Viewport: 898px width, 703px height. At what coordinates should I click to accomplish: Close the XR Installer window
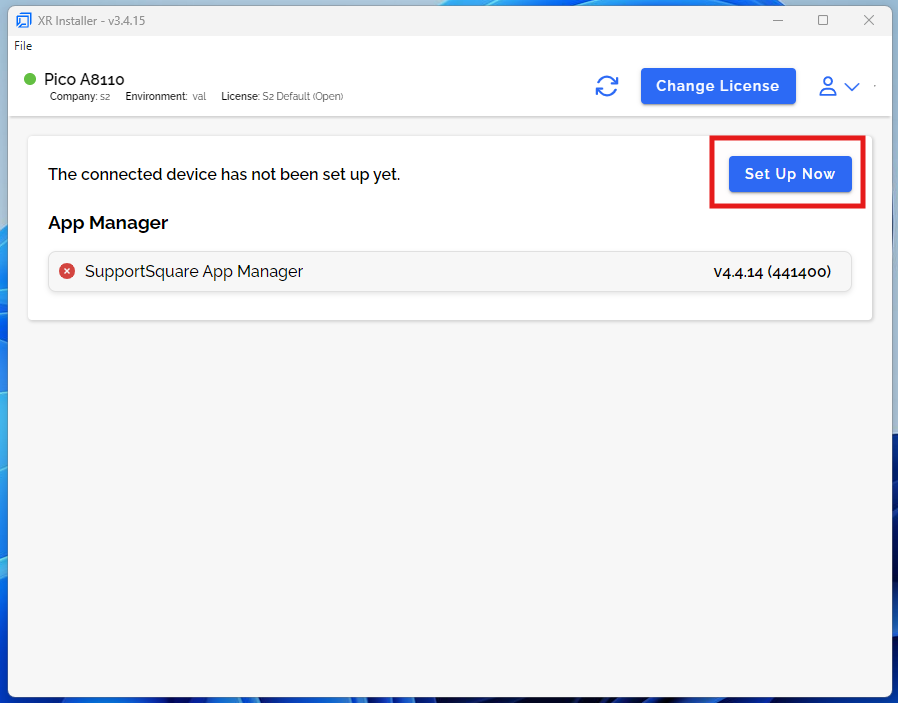tap(869, 21)
